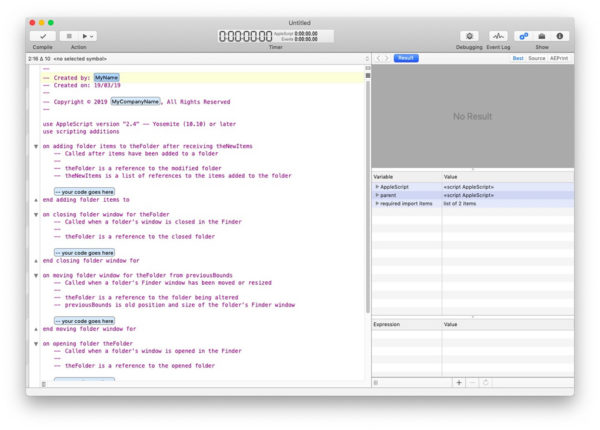Add a new expression with plus button

coord(459,383)
